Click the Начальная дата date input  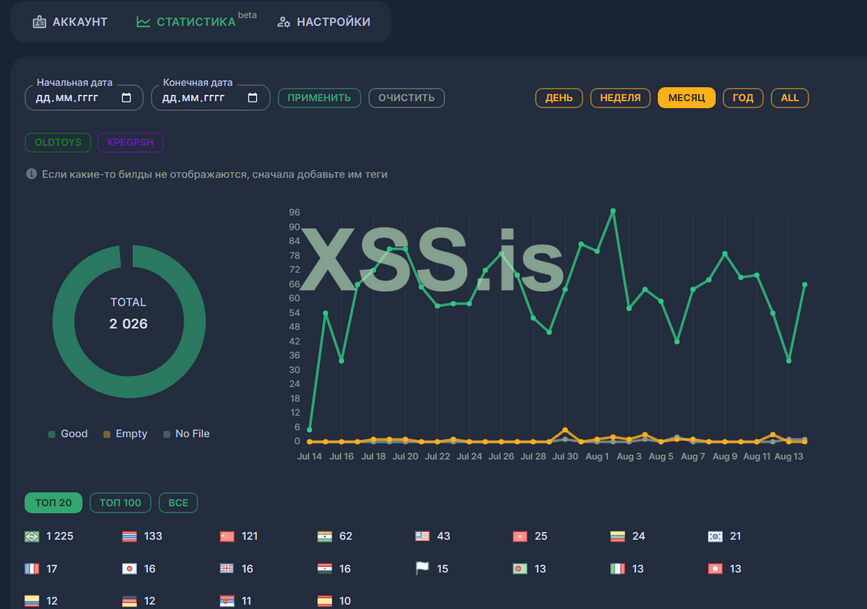point(84,98)
